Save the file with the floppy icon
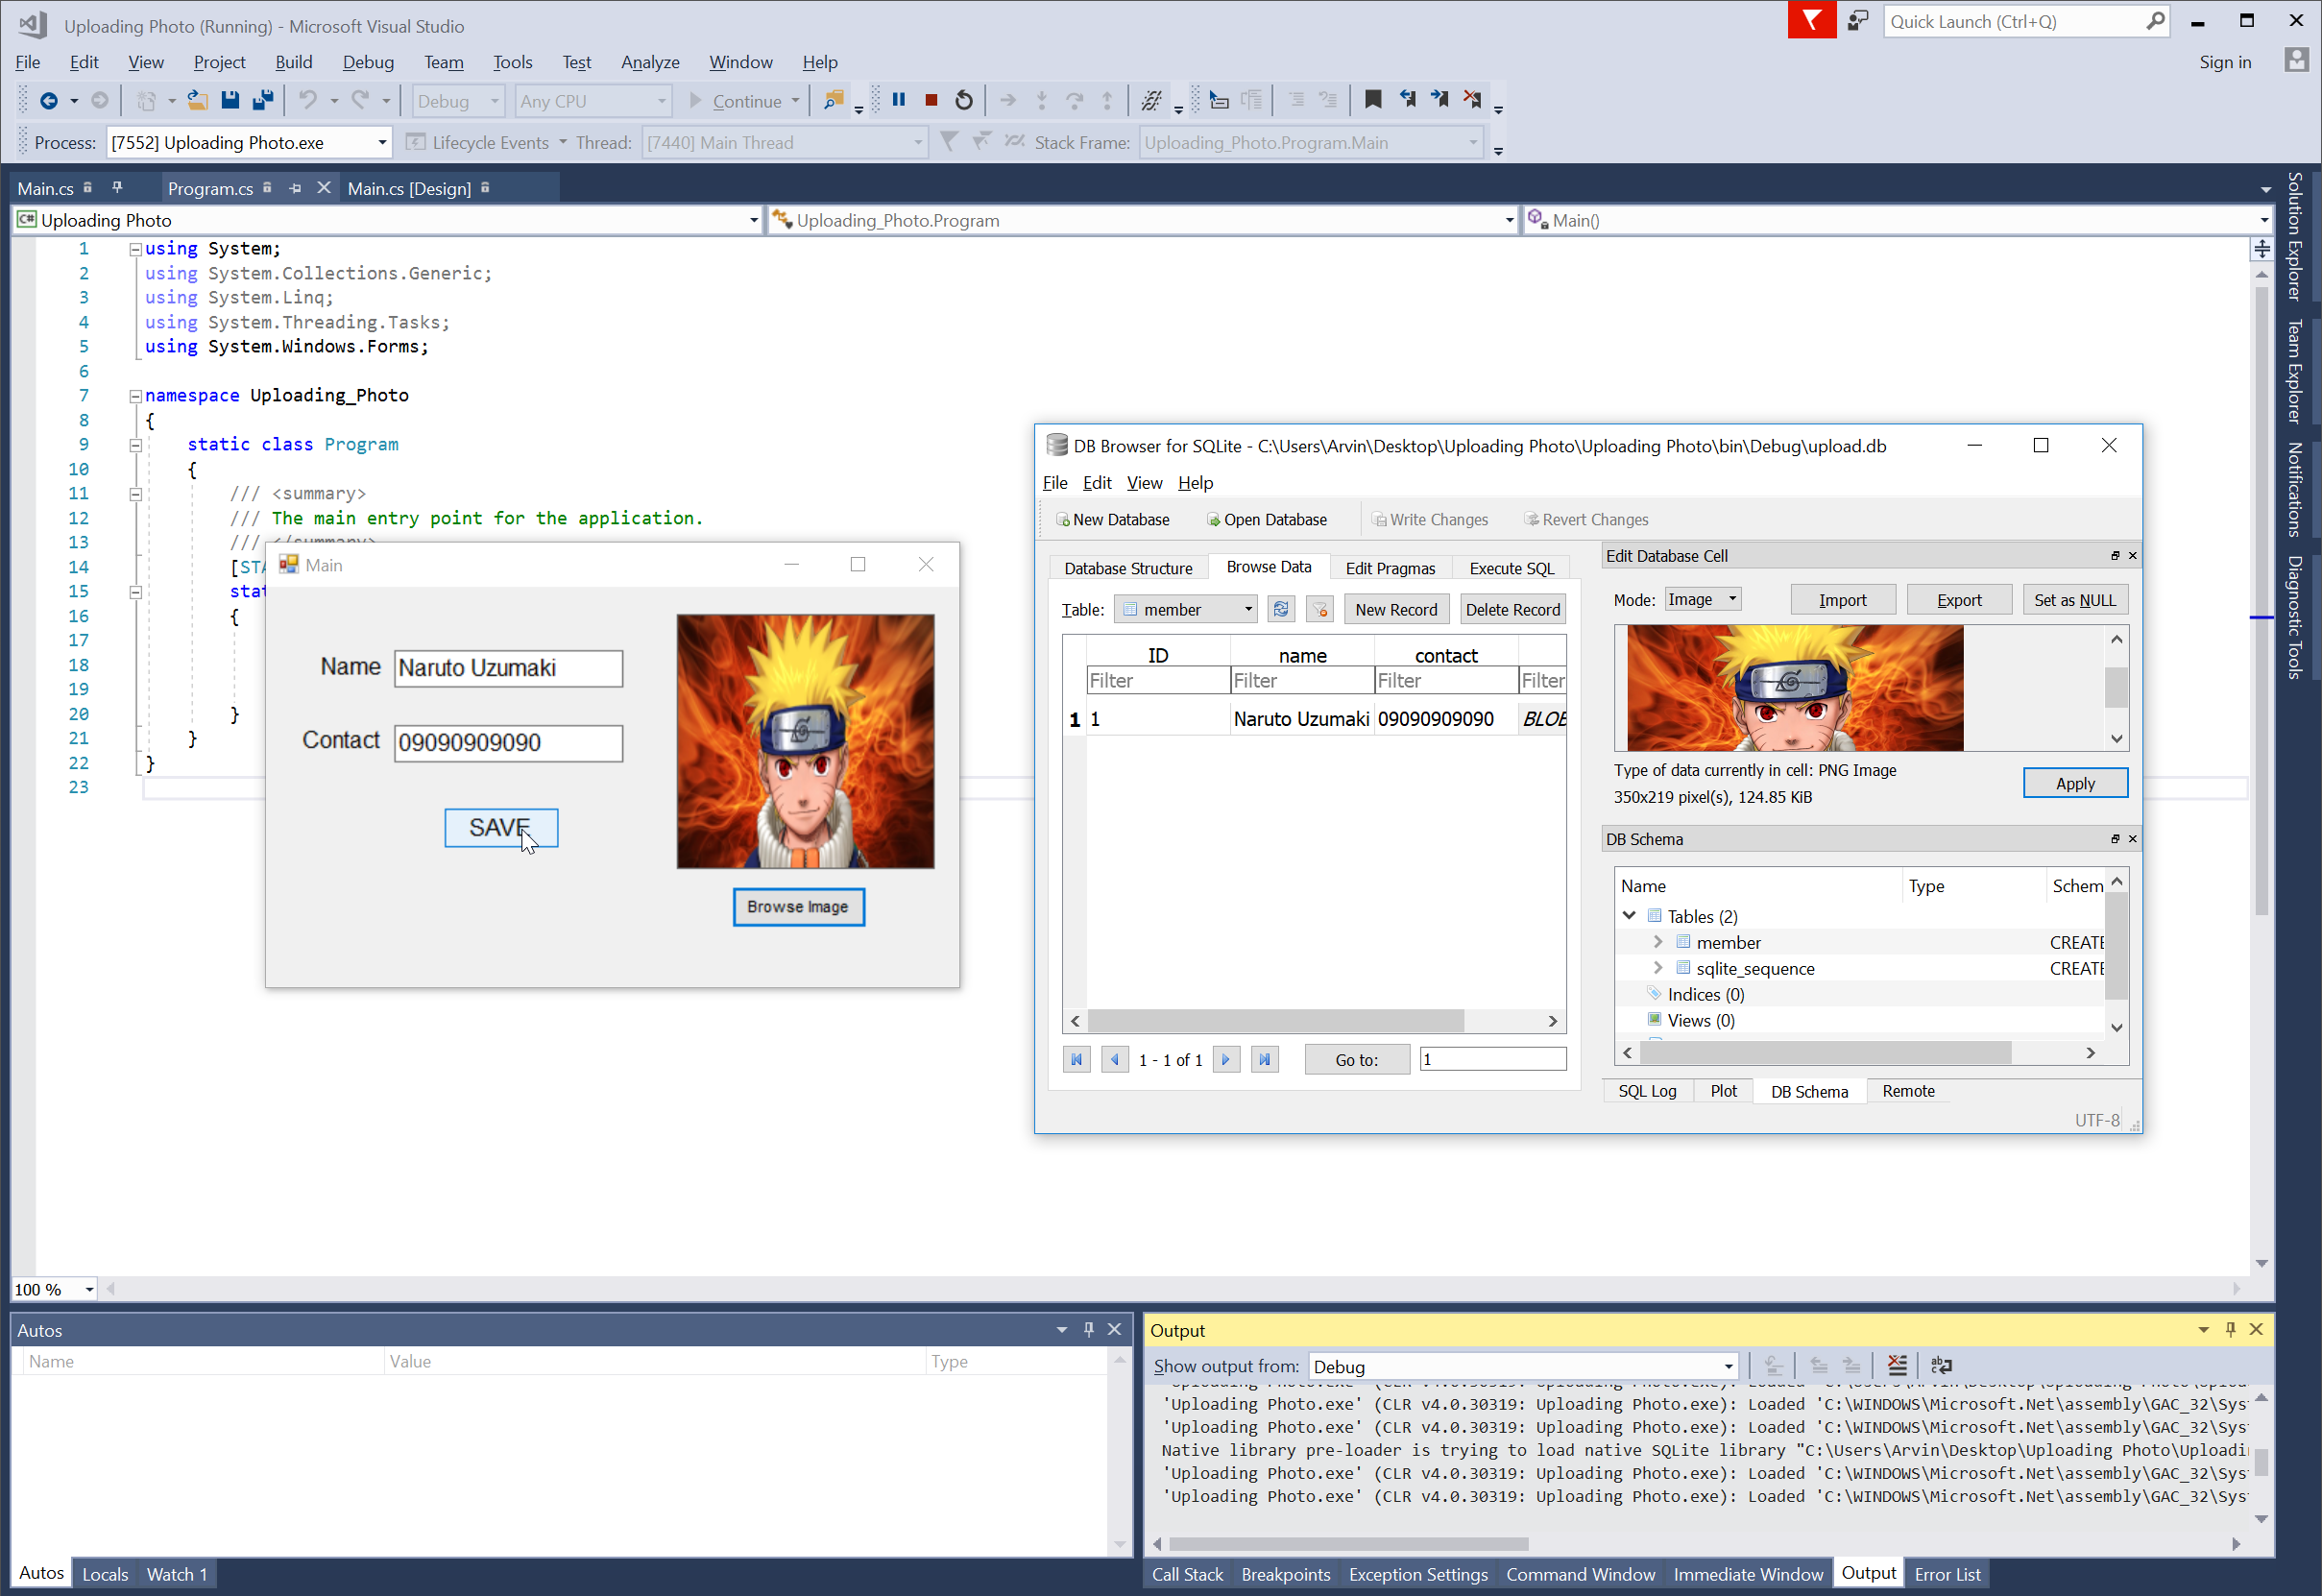The height and width of the screenshot is (1596, 2322). (230, 101)
